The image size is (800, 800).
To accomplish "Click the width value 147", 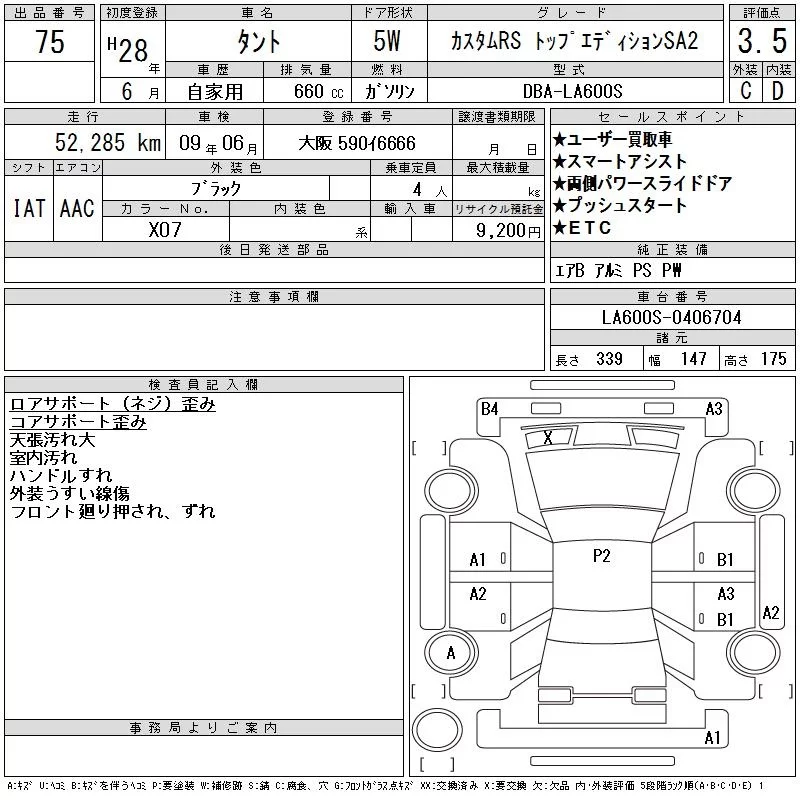I will (693, 359).
